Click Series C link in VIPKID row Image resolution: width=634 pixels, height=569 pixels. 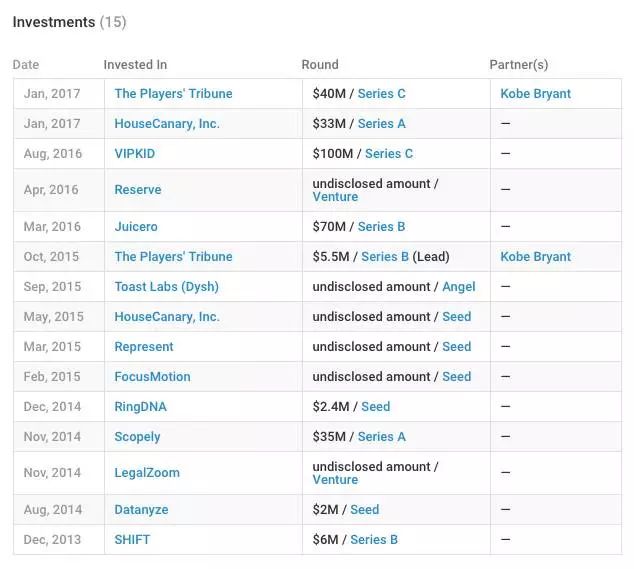pyautogui.click(x=389, y=154)
